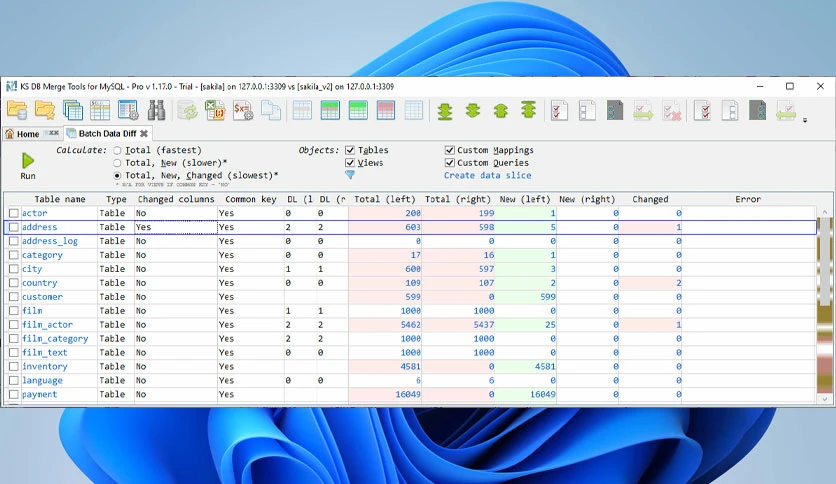Screen dimensions: 836x484
Task: Click the Excel export icon
Action: click(x=215, y=110)
